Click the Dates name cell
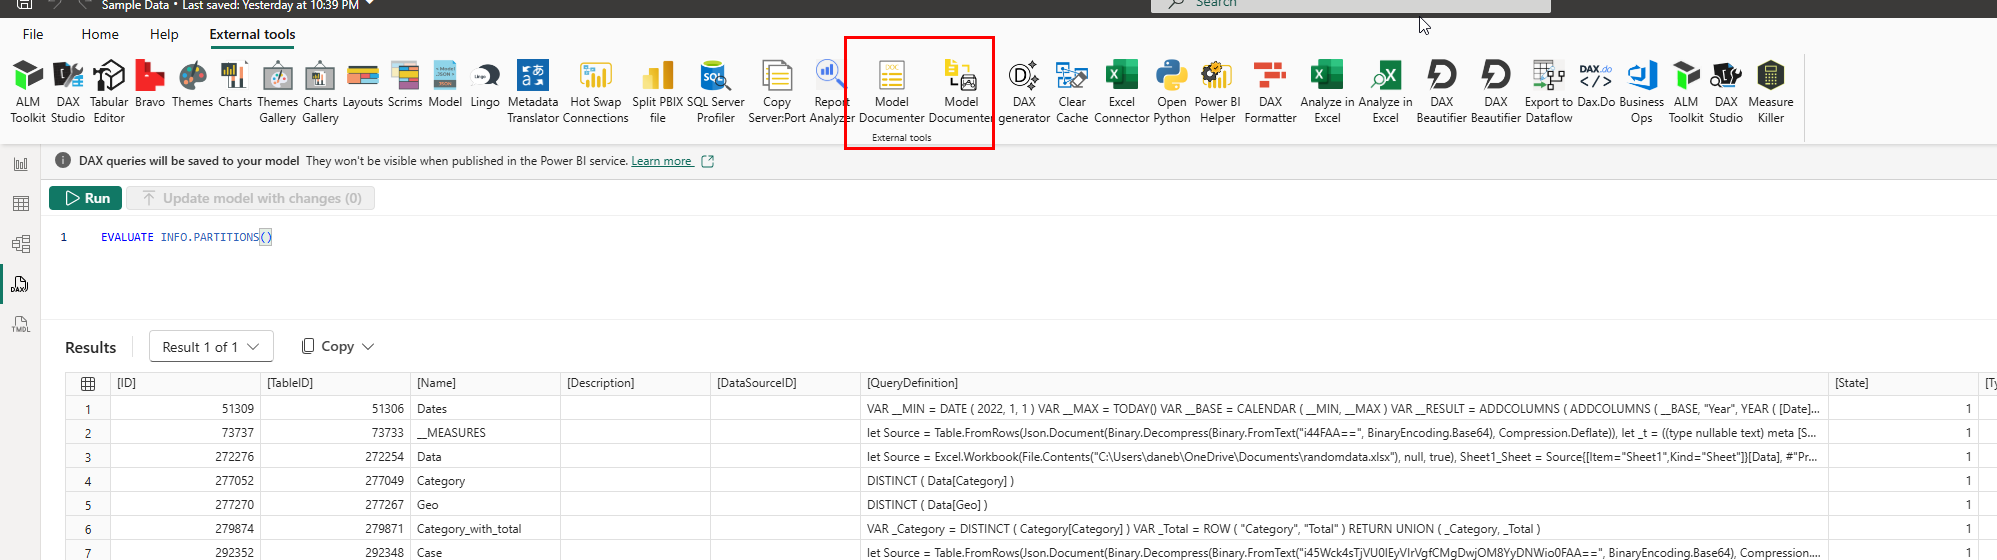Screen dimensions: 1997x560 tap(485, 408)
